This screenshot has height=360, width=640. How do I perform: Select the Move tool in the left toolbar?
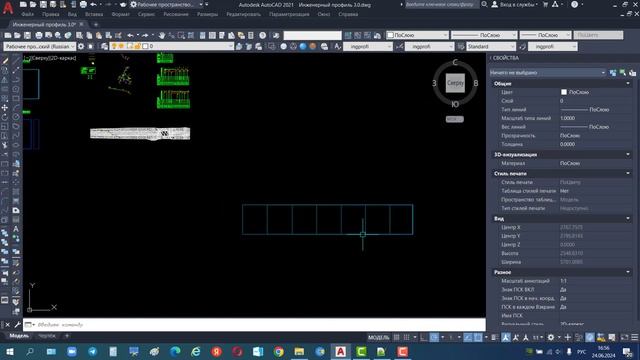(x=5, y=107)
